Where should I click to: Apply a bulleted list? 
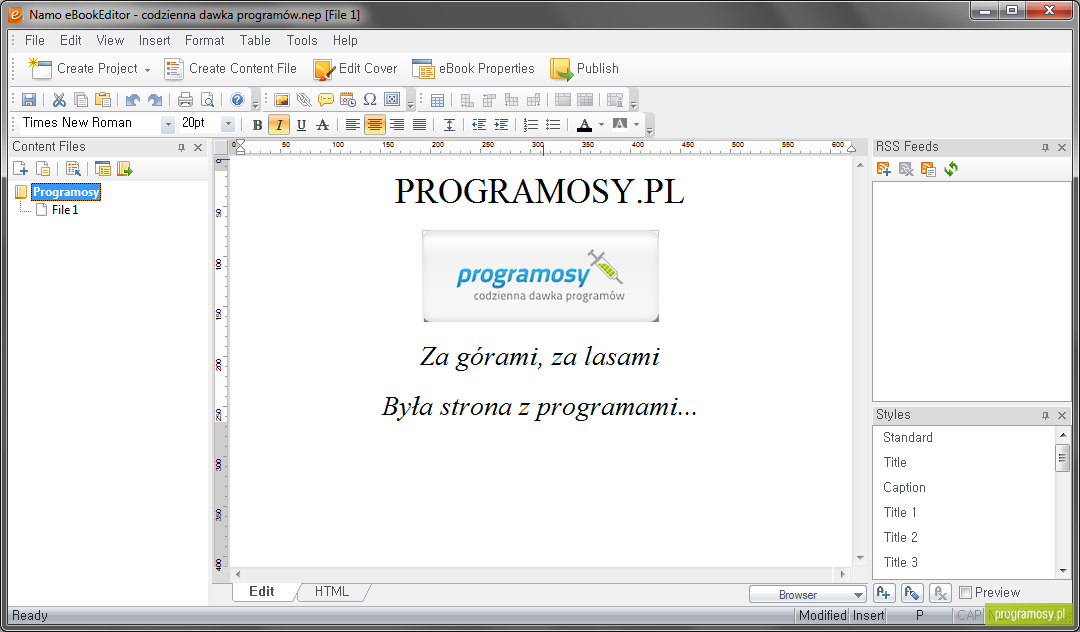pos(553,125)
